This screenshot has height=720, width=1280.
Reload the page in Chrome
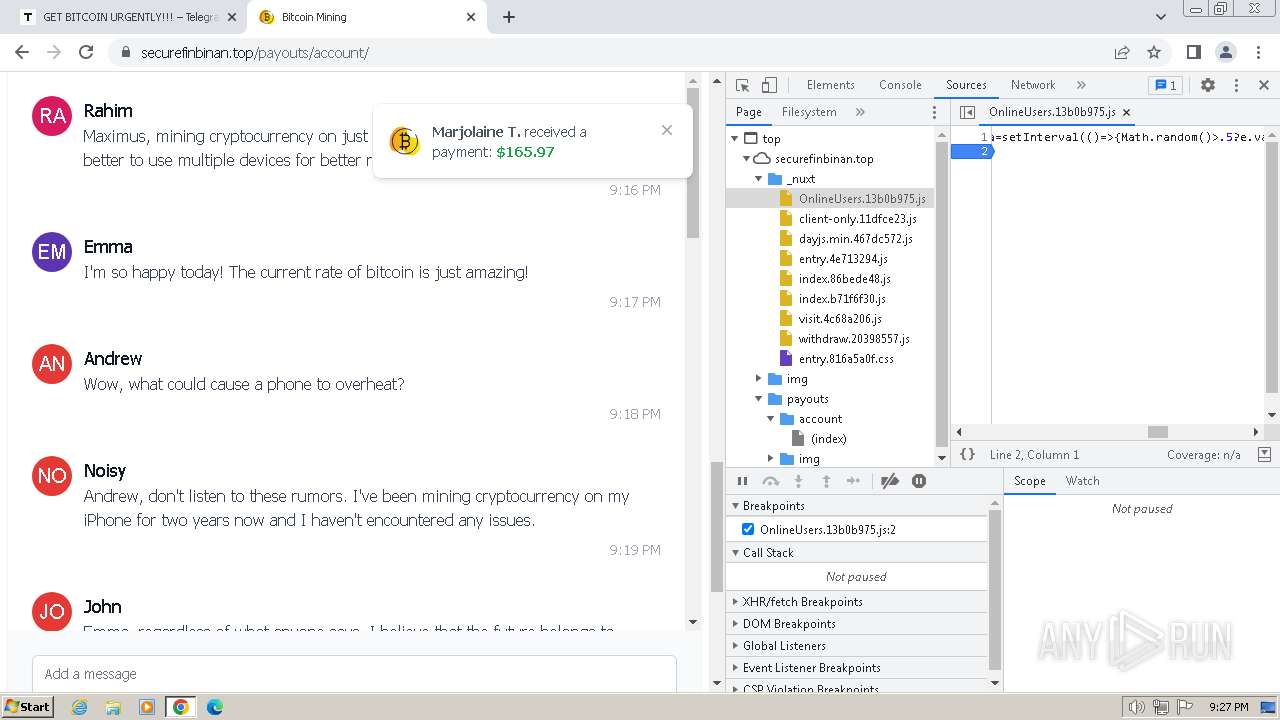86,52
